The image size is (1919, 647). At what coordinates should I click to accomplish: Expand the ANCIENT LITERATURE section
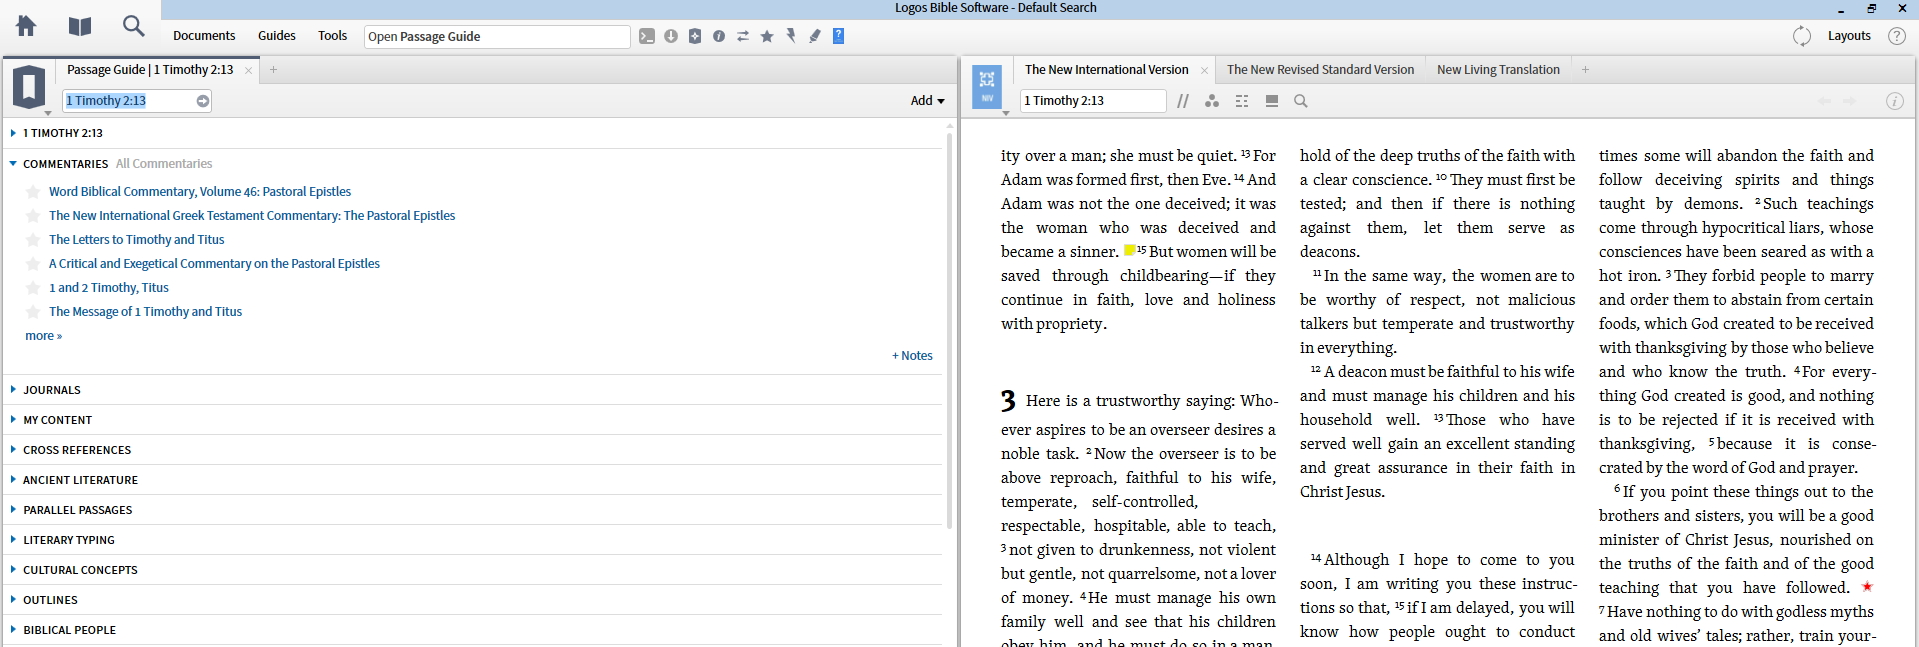tap(13, 480)
